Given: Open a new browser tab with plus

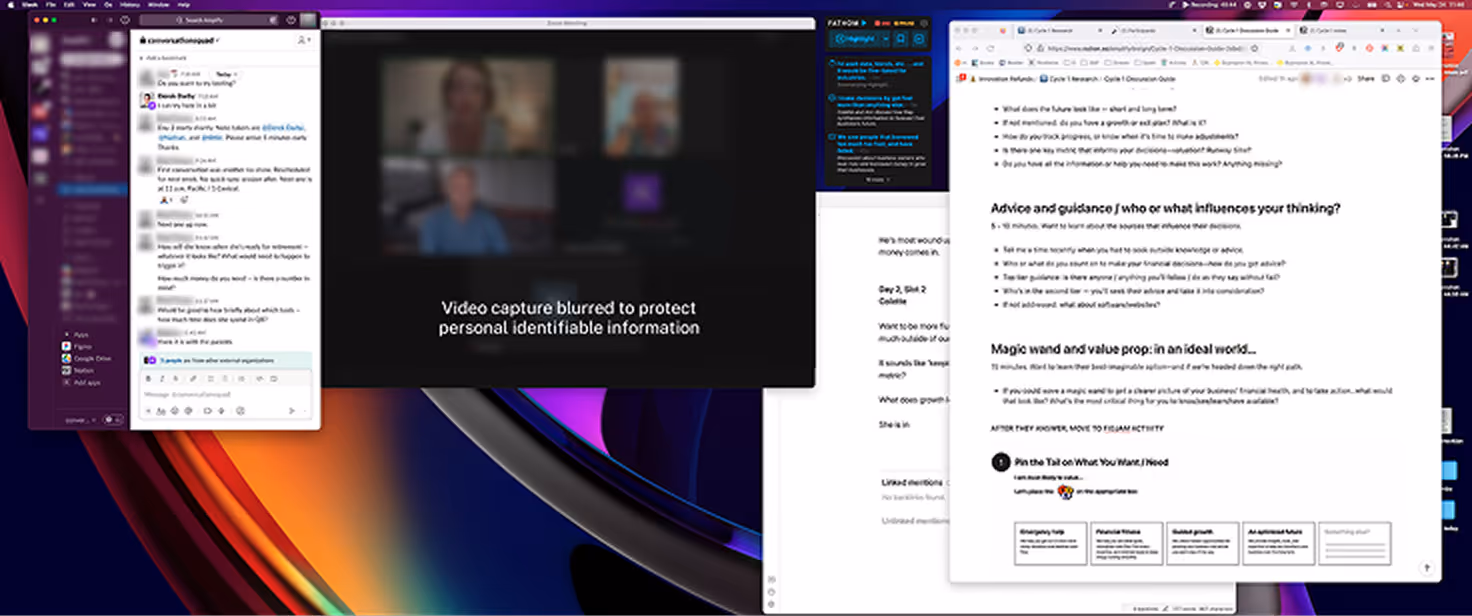Looking at the screenshot, I should click(1398, 31).
